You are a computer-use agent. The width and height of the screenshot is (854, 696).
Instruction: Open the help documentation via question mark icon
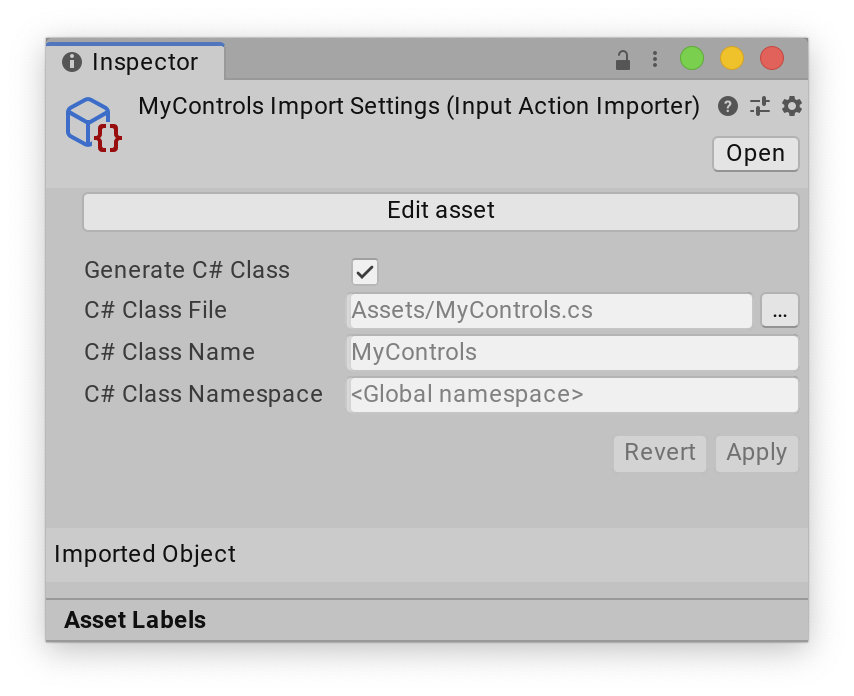point(727,106)
